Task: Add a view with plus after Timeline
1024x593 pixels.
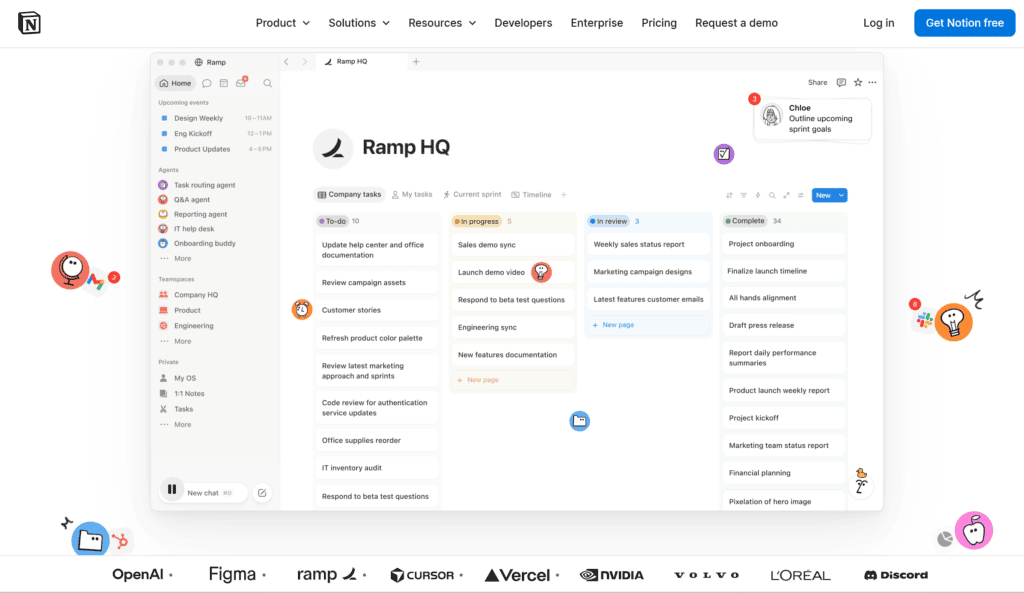Action: (564, 195)
